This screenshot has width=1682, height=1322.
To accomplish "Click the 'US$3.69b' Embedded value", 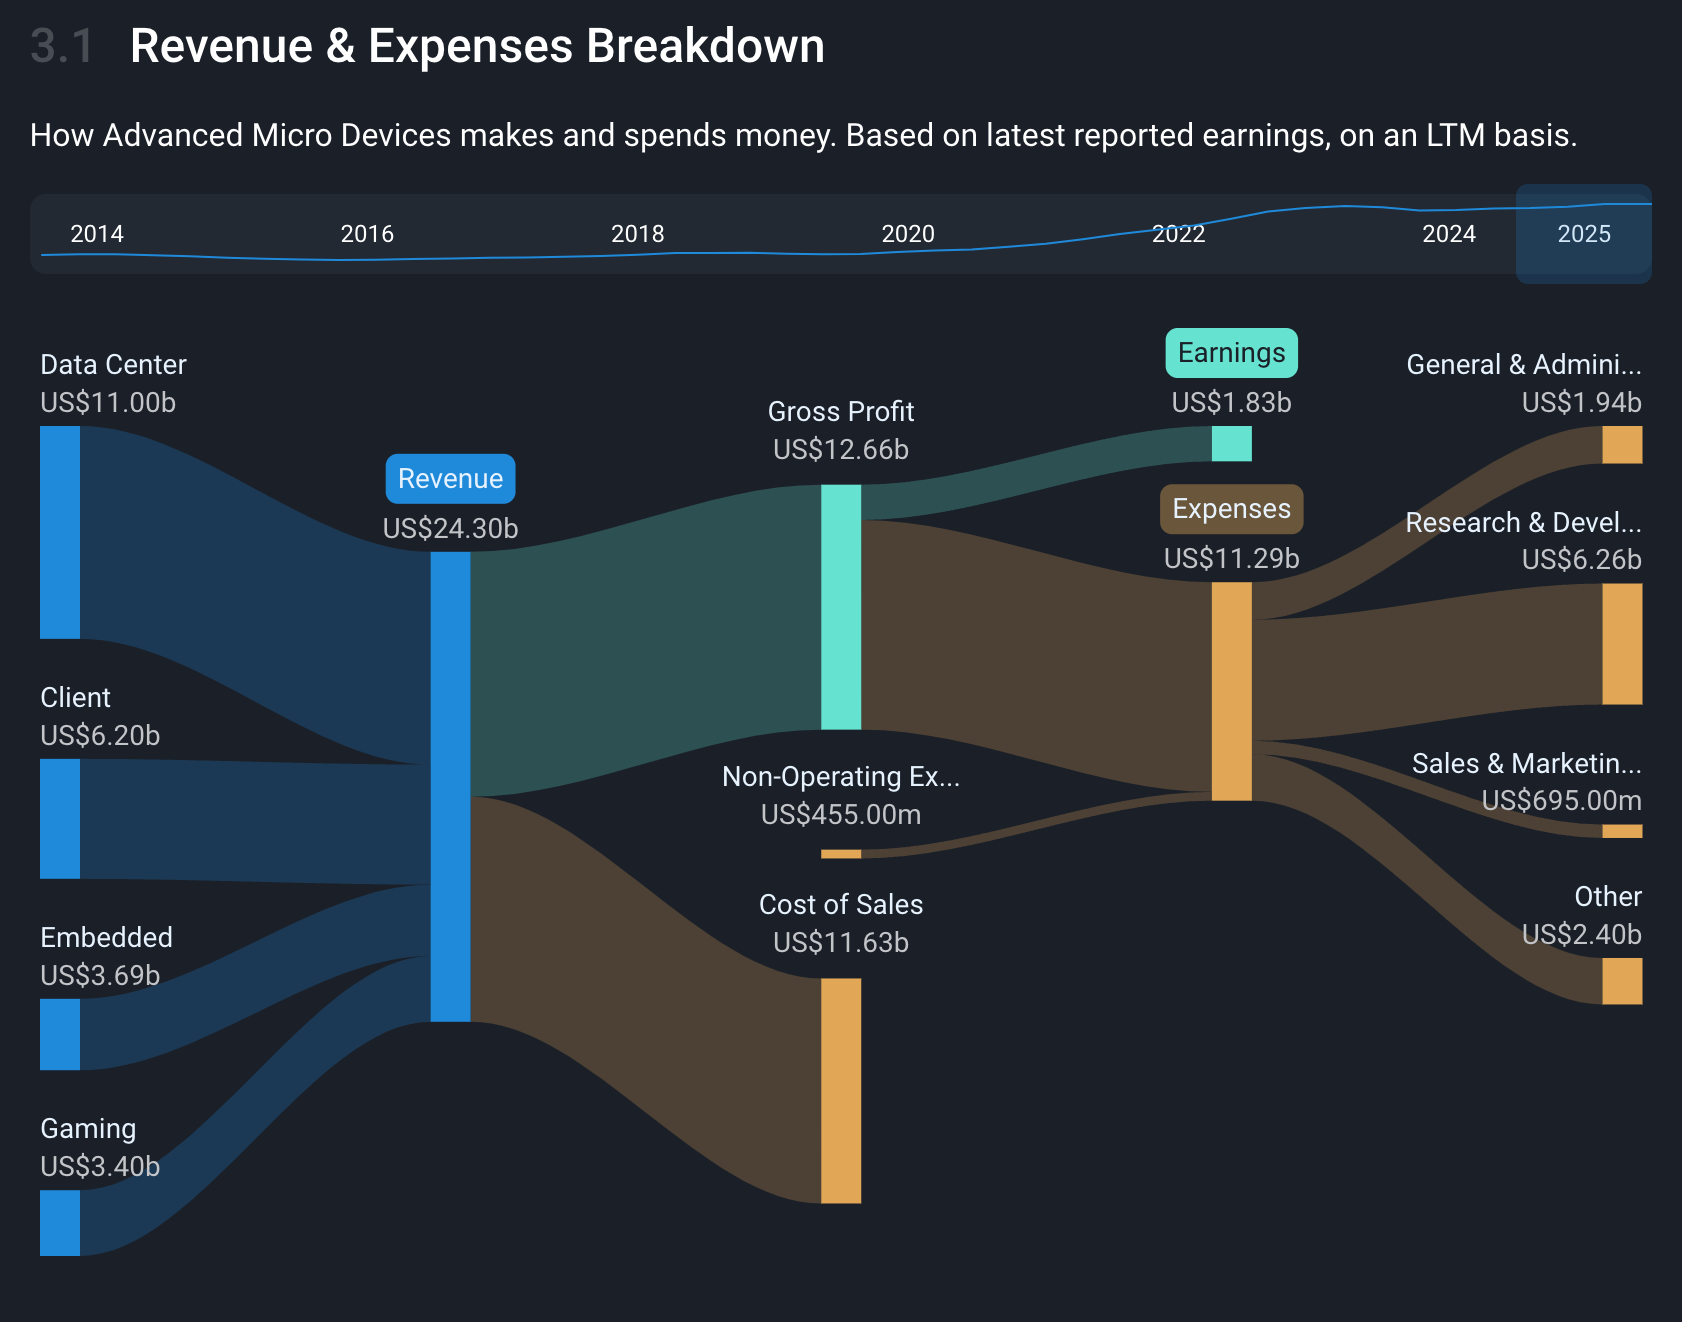I will pos(100,976).
